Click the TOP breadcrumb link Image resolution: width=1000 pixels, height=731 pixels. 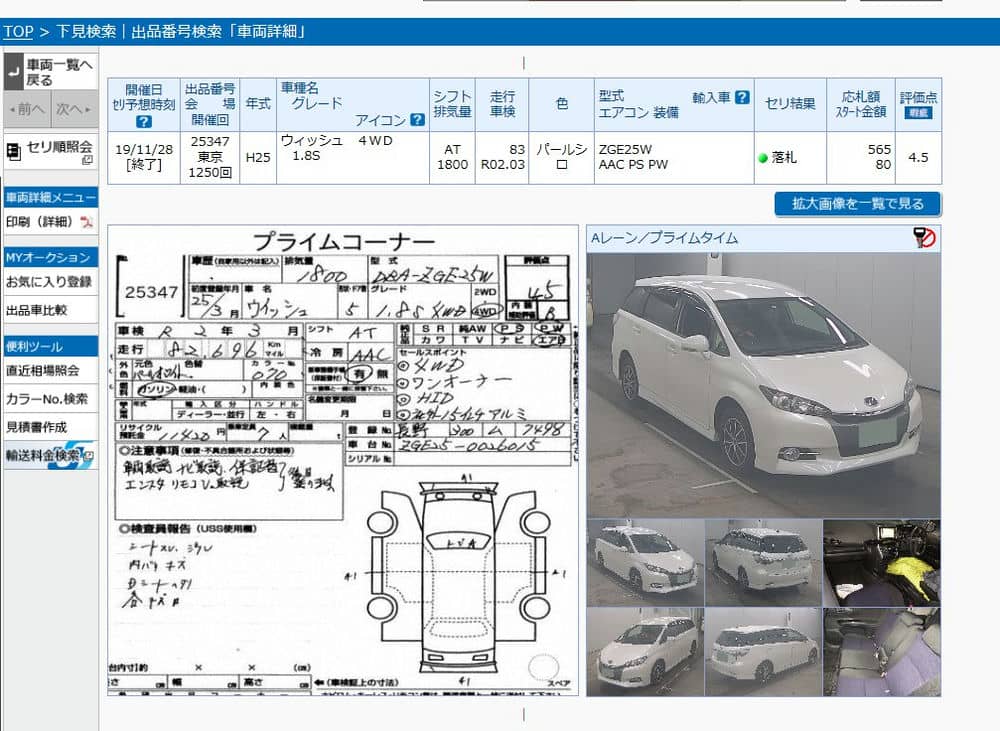[18, 32]
